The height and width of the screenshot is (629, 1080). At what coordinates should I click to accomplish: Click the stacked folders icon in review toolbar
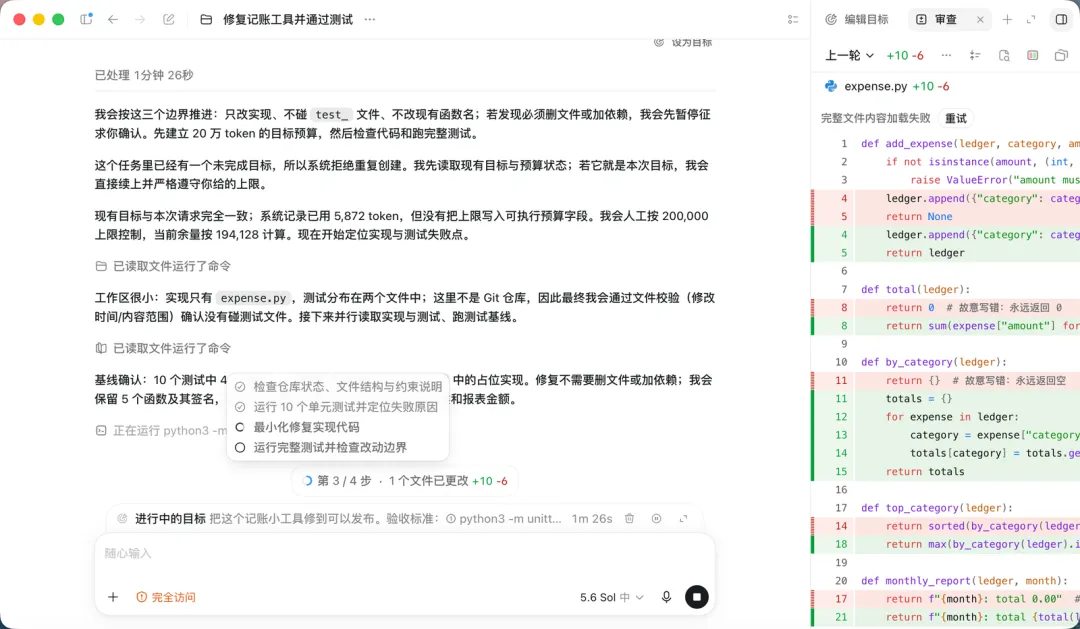(x=1061, y=55)
